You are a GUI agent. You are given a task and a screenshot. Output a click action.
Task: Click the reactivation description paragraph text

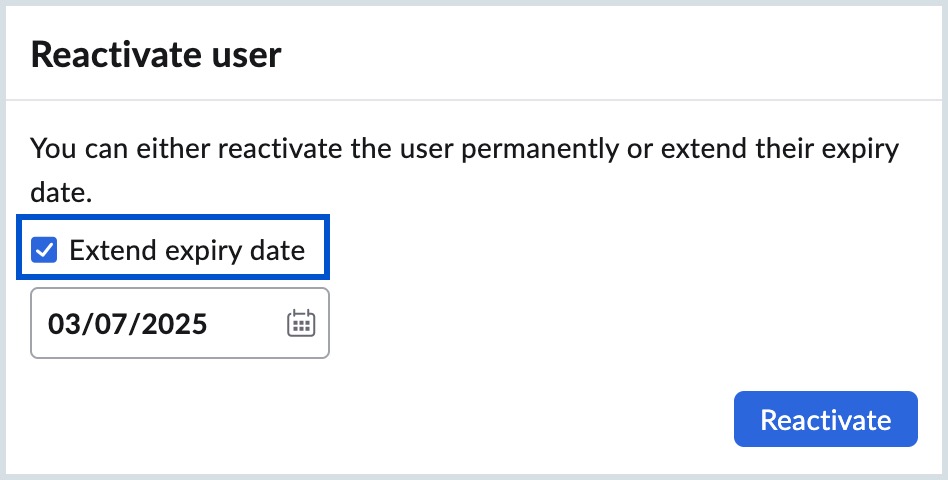click(464, 151)
